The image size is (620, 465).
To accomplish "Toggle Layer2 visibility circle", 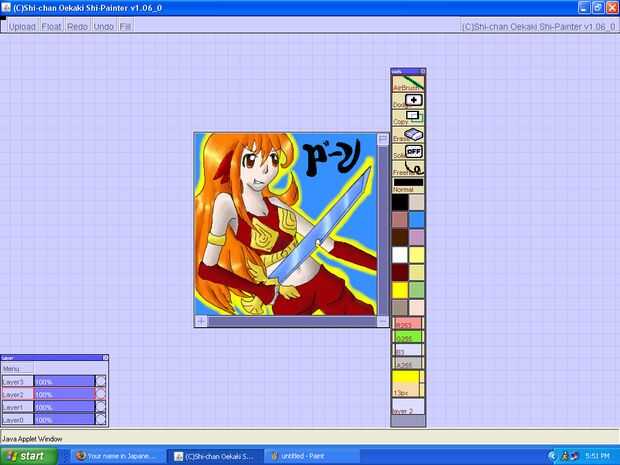I will (101, 394).
